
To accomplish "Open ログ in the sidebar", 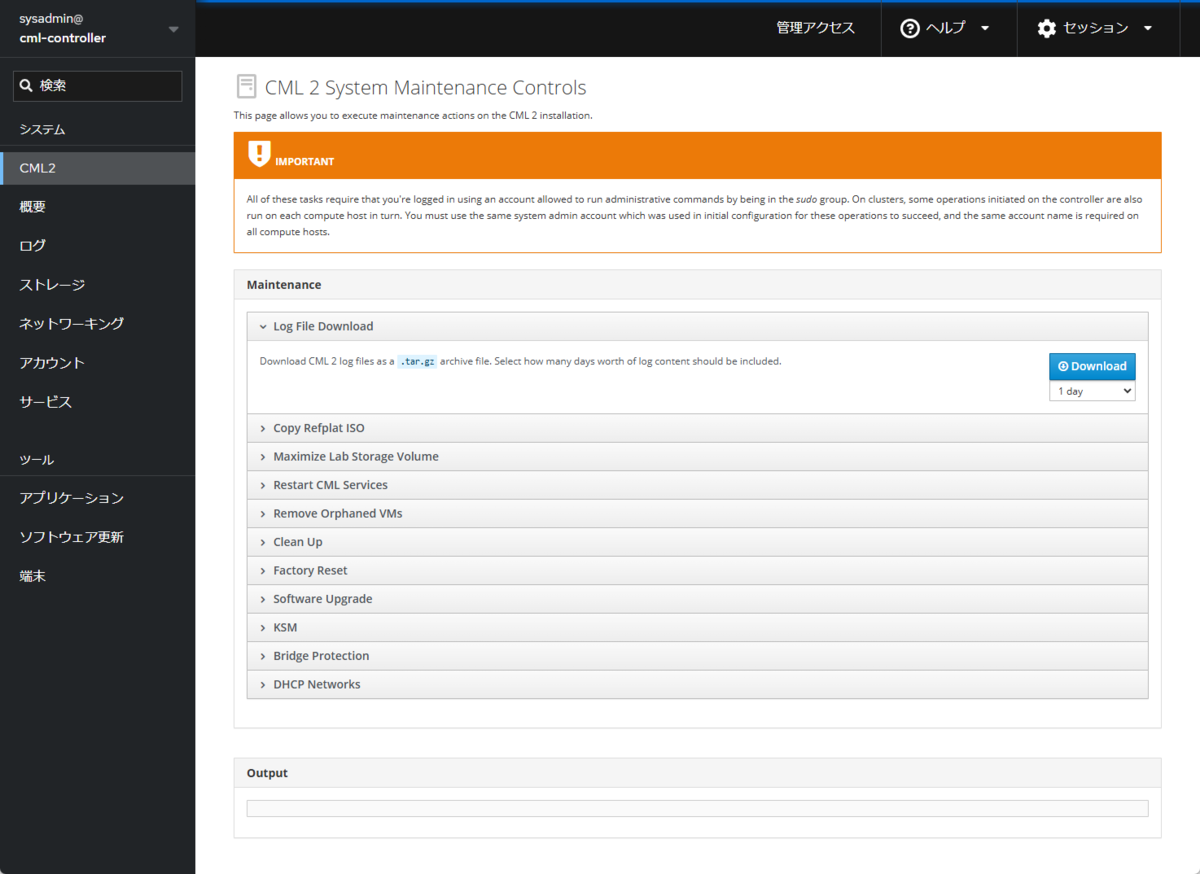I will coord(97,246).
